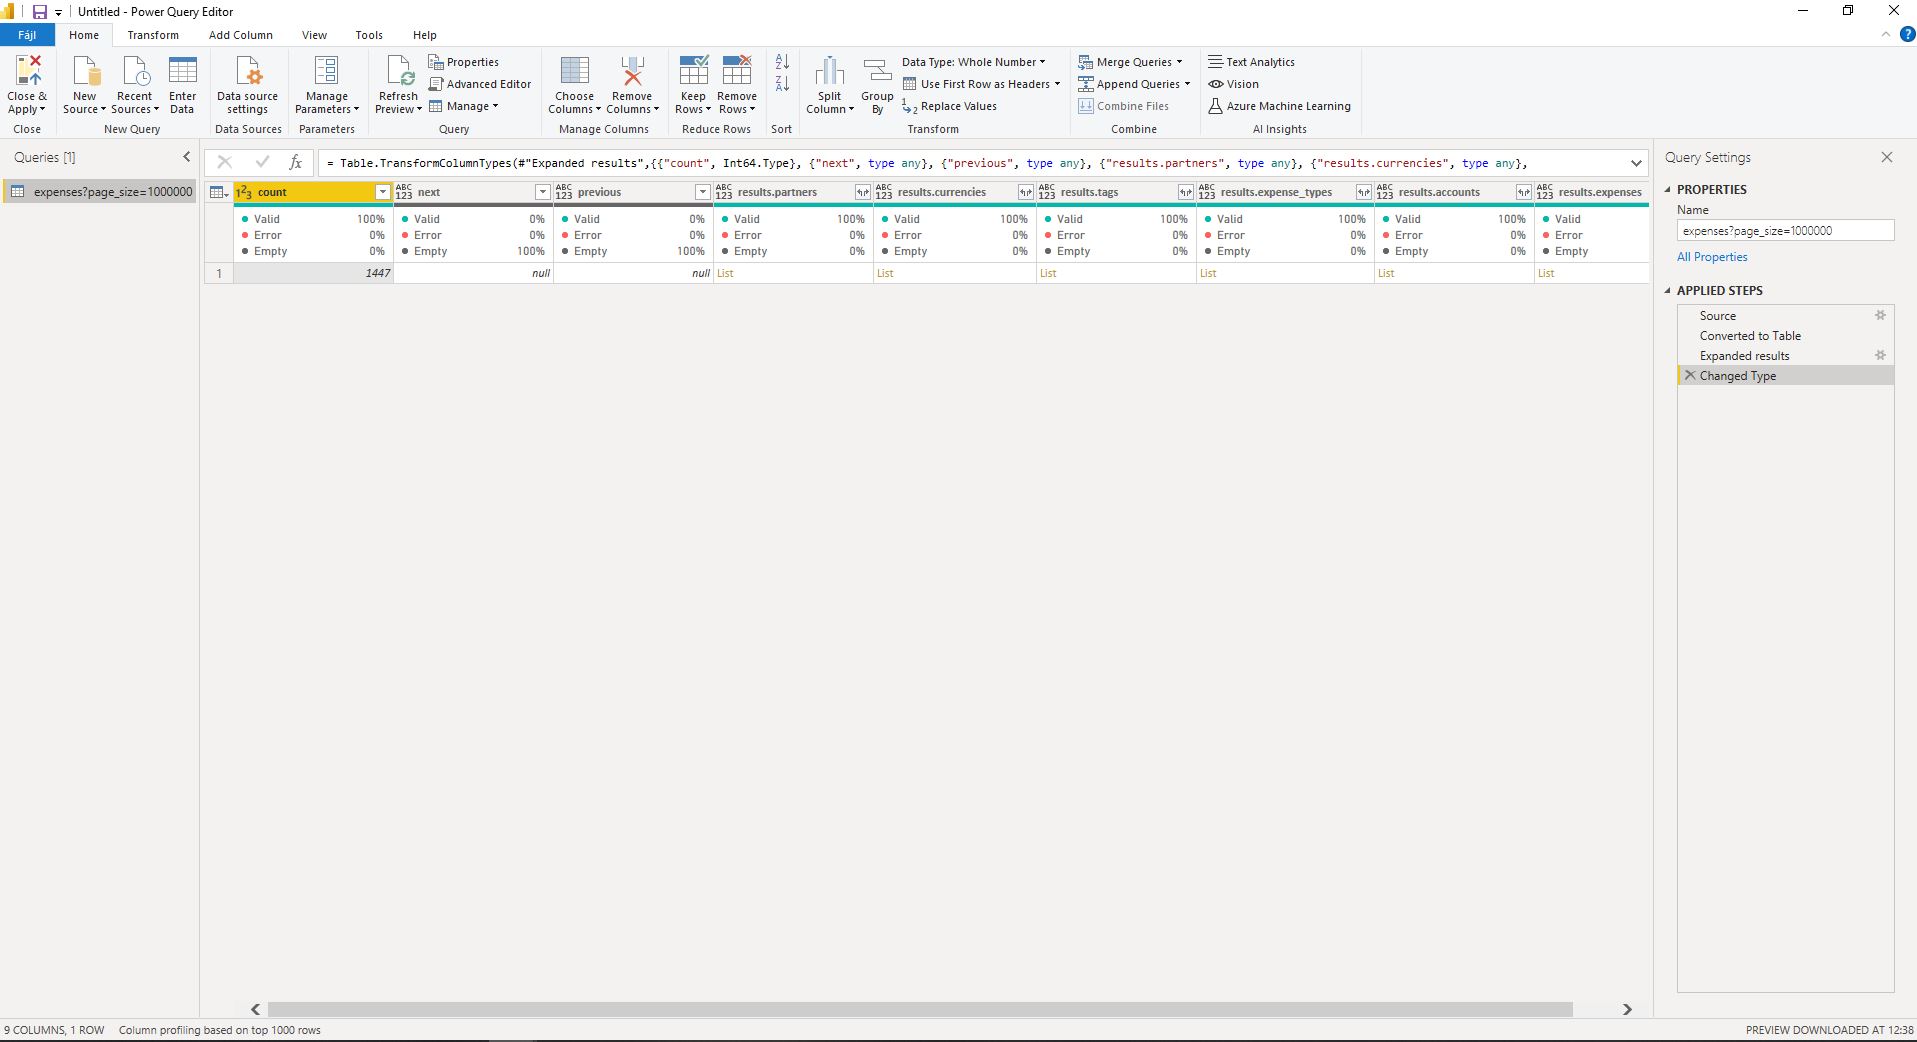Click the Group By icon
The height and width of the screenshot is (1042, 1917).
tap(877, 71)
